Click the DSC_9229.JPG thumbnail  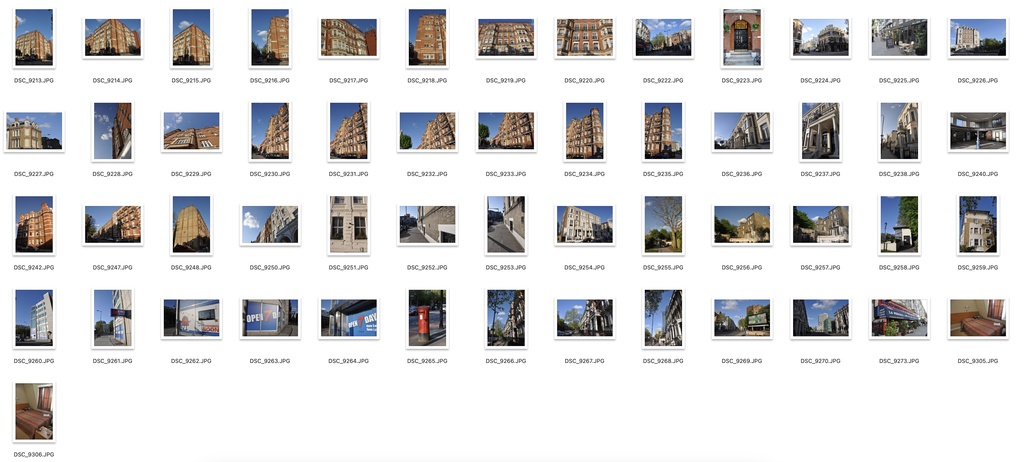click(x=191, y=131)
